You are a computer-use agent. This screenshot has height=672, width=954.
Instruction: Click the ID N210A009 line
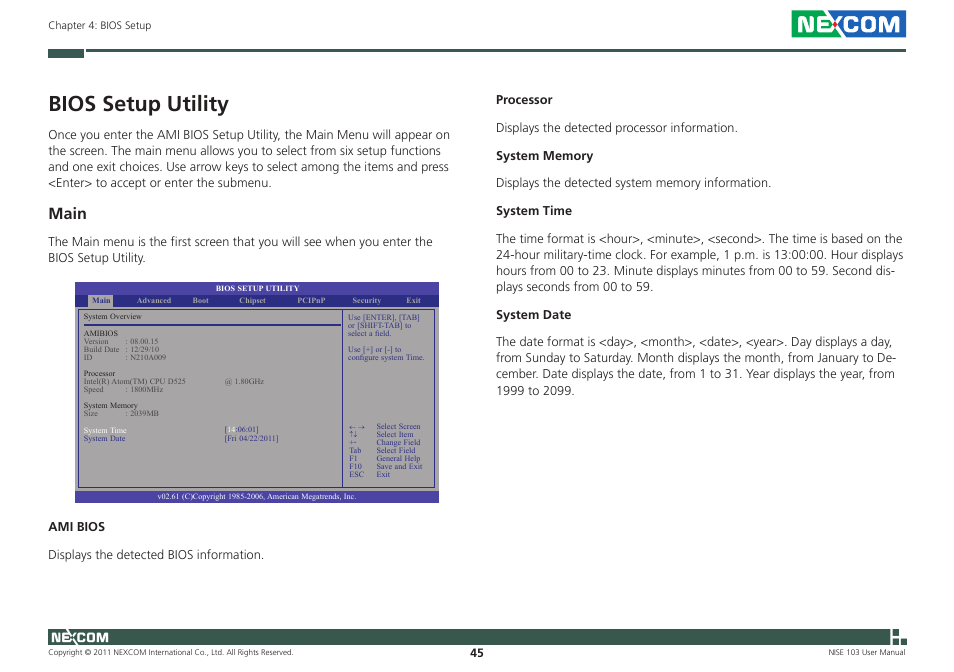125,357
